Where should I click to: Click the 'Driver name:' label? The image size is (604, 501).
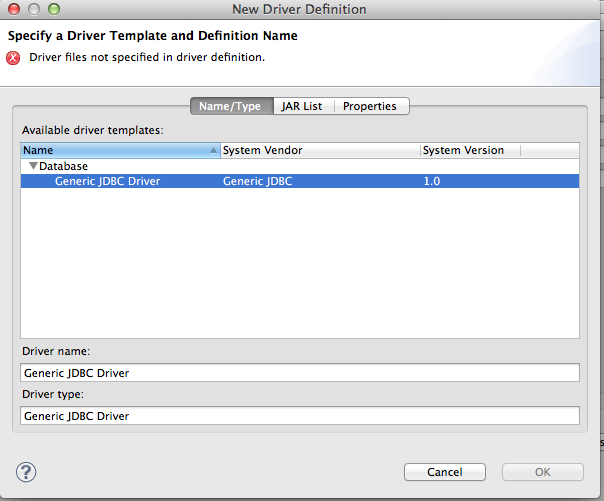pos(56,351)
